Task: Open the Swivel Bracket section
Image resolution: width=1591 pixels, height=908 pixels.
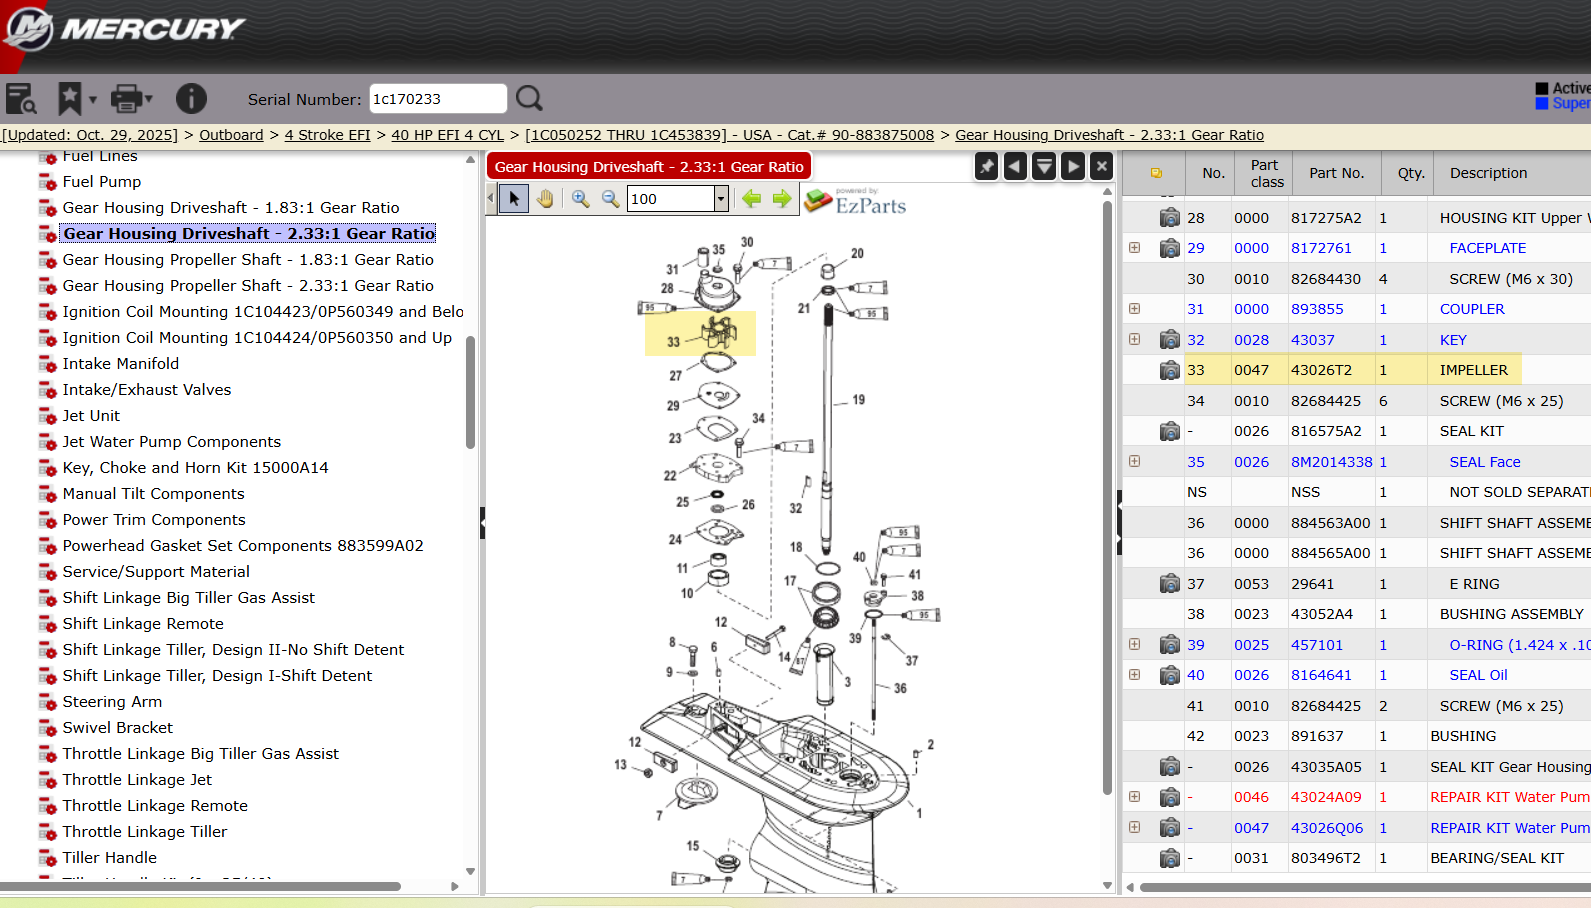Action: pos(118,727)
